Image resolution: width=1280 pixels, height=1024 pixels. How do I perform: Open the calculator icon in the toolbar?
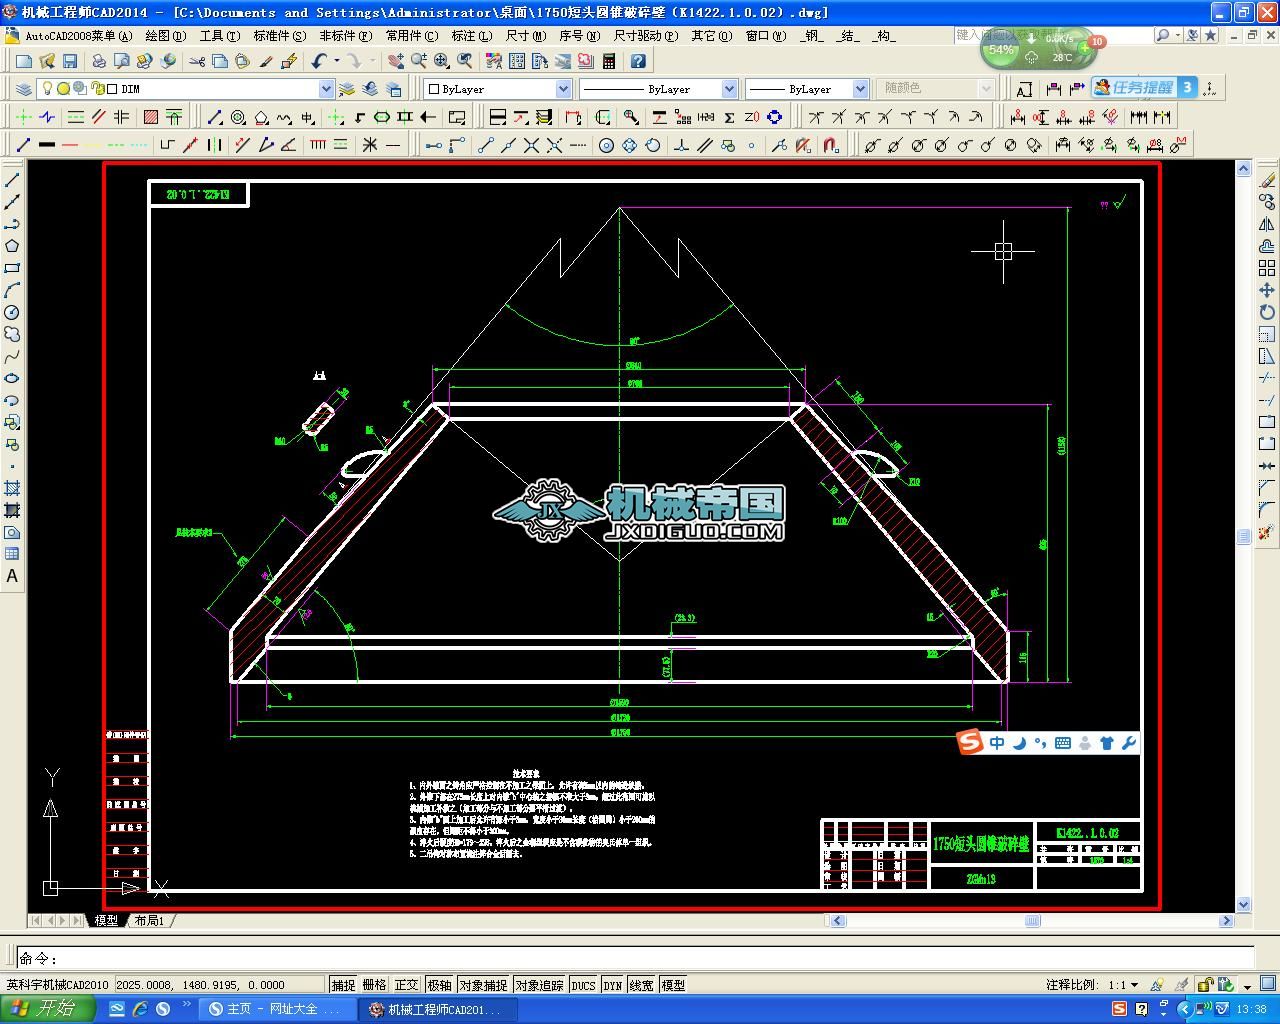609,61
